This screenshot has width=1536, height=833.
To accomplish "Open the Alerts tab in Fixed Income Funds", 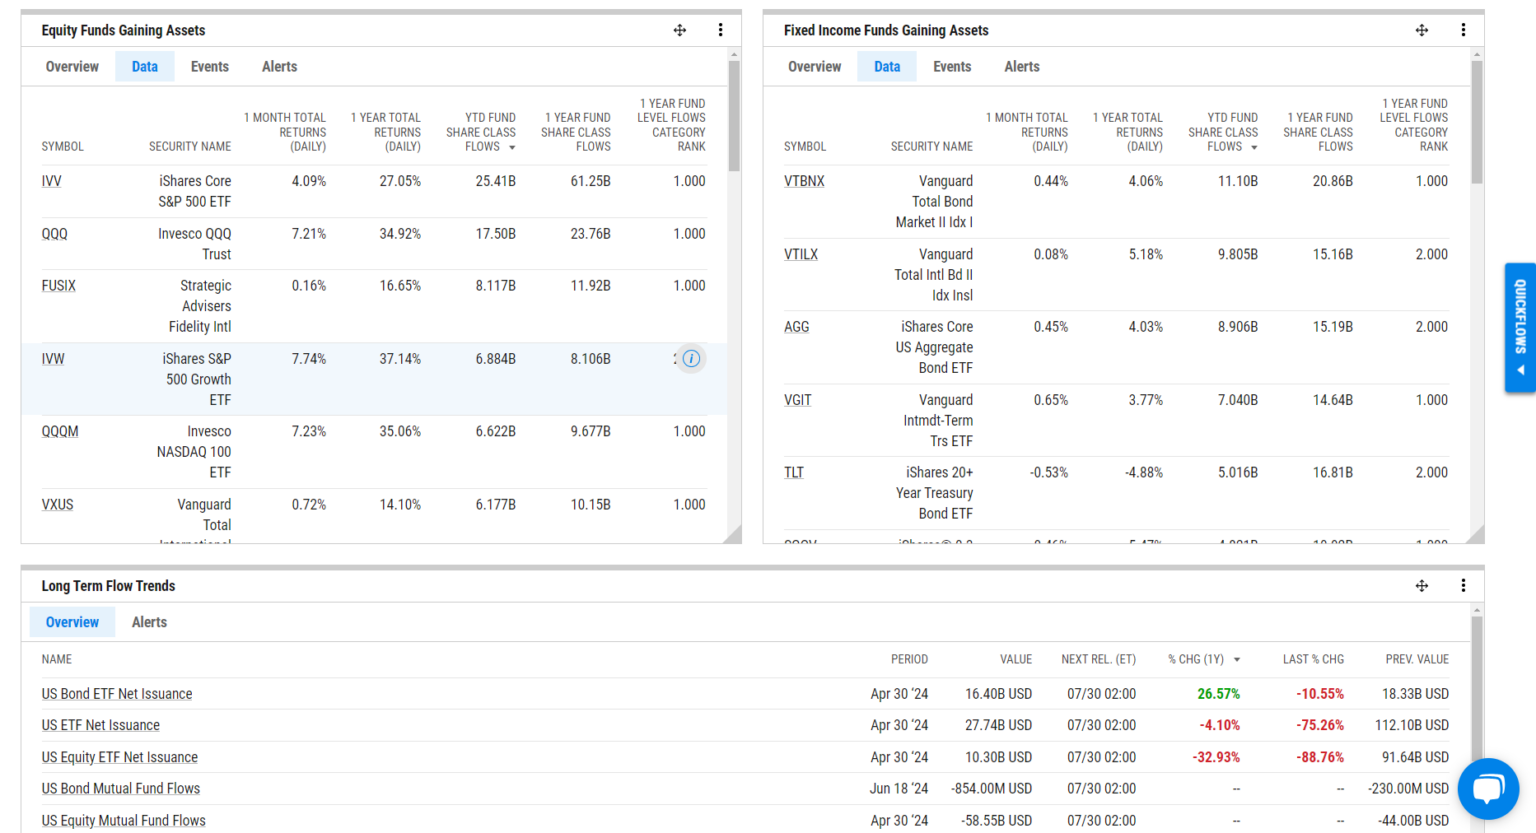I will (1021, 66).
